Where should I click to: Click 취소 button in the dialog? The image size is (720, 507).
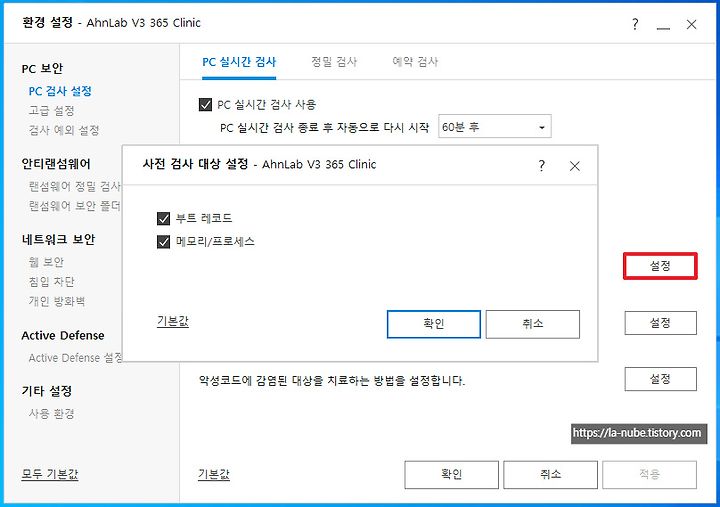533,324
